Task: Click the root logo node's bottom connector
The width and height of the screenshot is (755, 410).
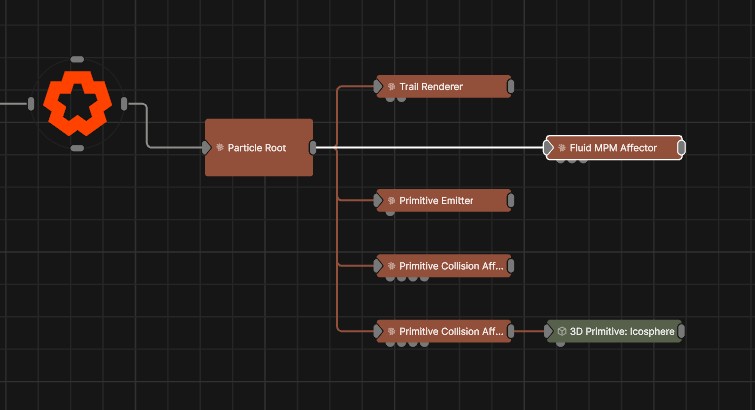Action: [x=77, y=148]
